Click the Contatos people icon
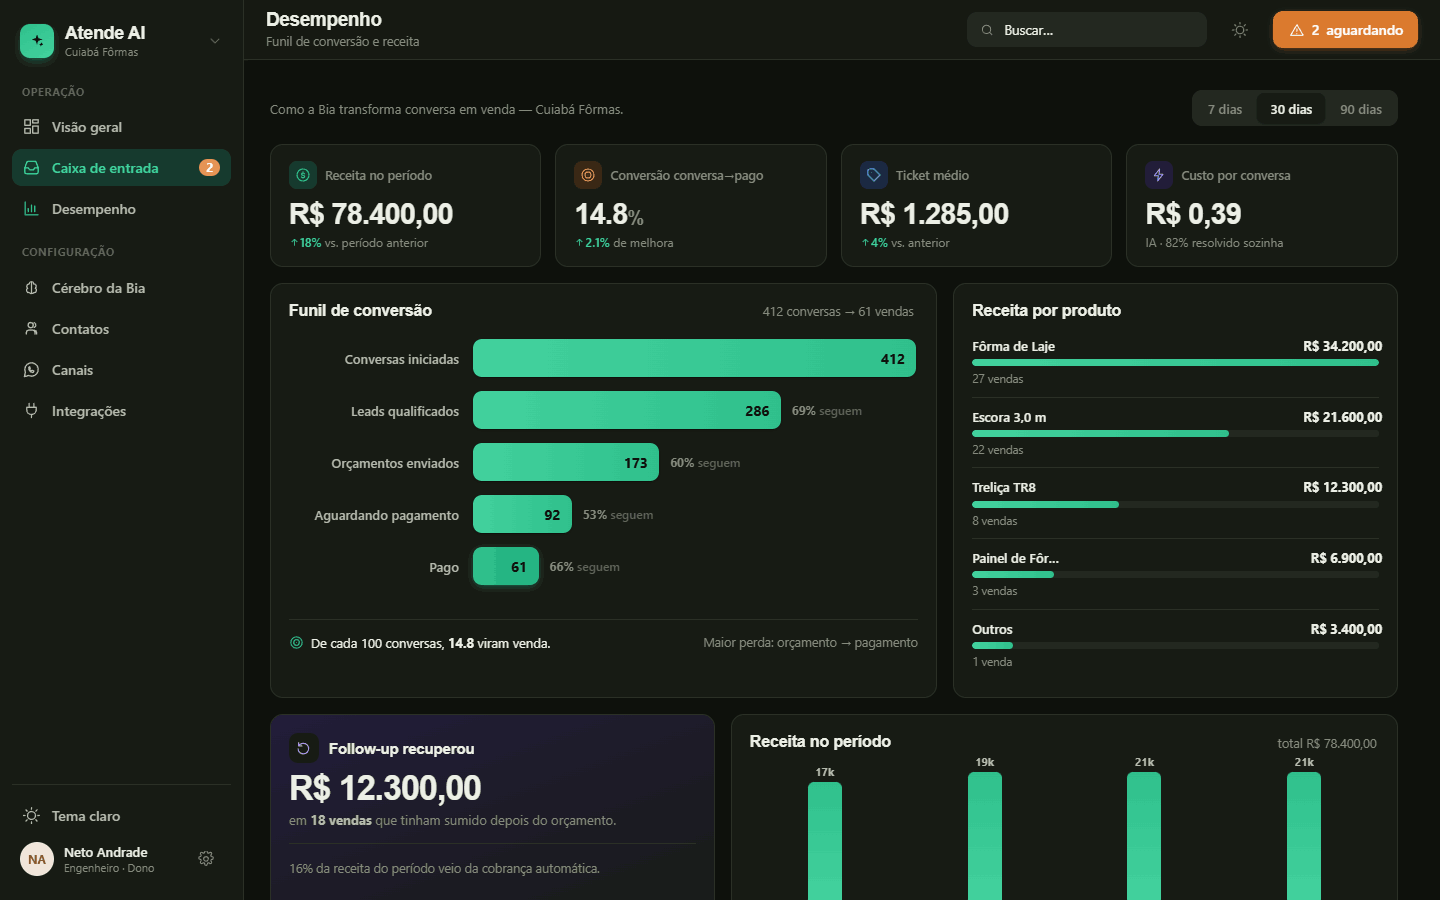1440x900 pixels. click(31, 329)
